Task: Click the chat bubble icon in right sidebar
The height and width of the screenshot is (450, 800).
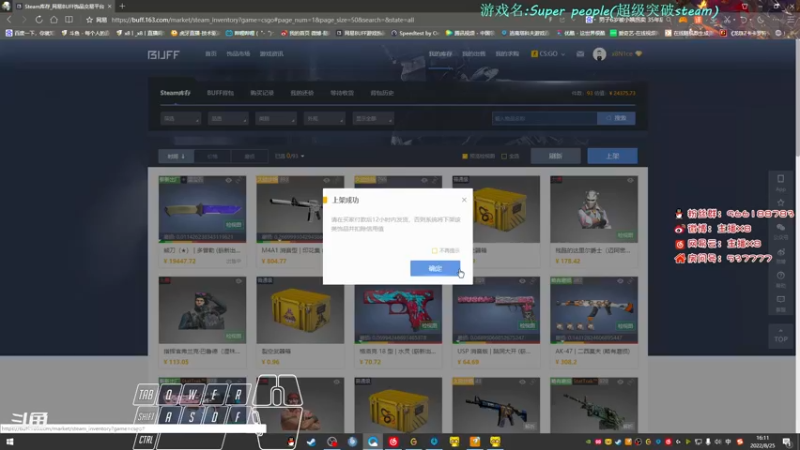Action: pos(781,229)
